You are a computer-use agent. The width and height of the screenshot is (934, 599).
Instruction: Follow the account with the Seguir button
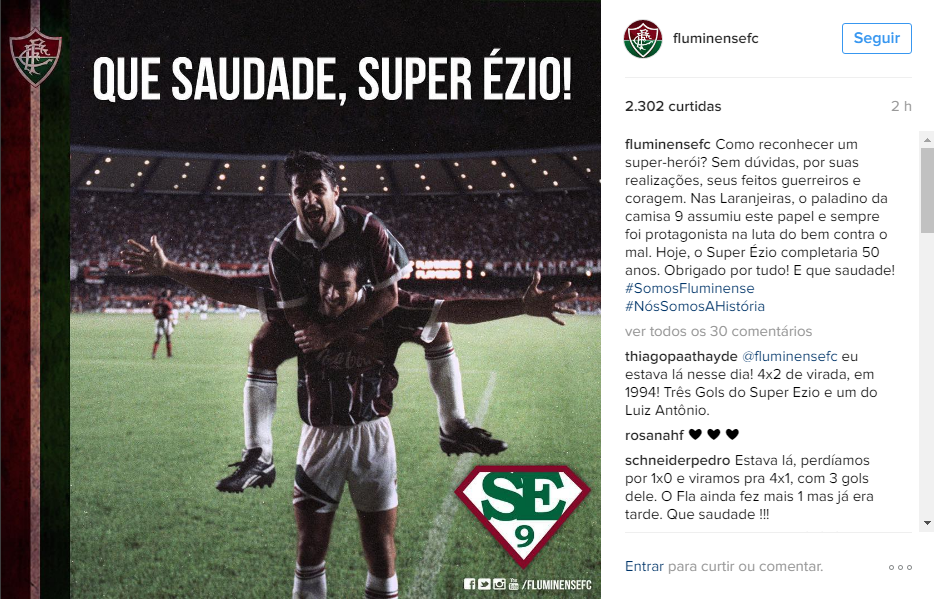[x=877, y=38]
